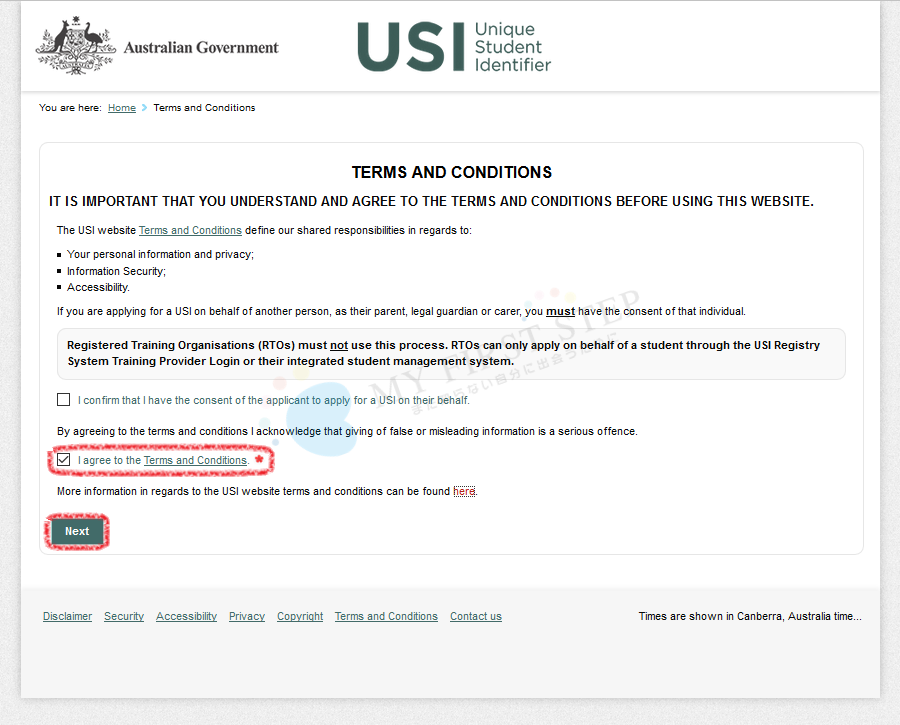Go to Home via the breadcrumb

pos(121,108)
